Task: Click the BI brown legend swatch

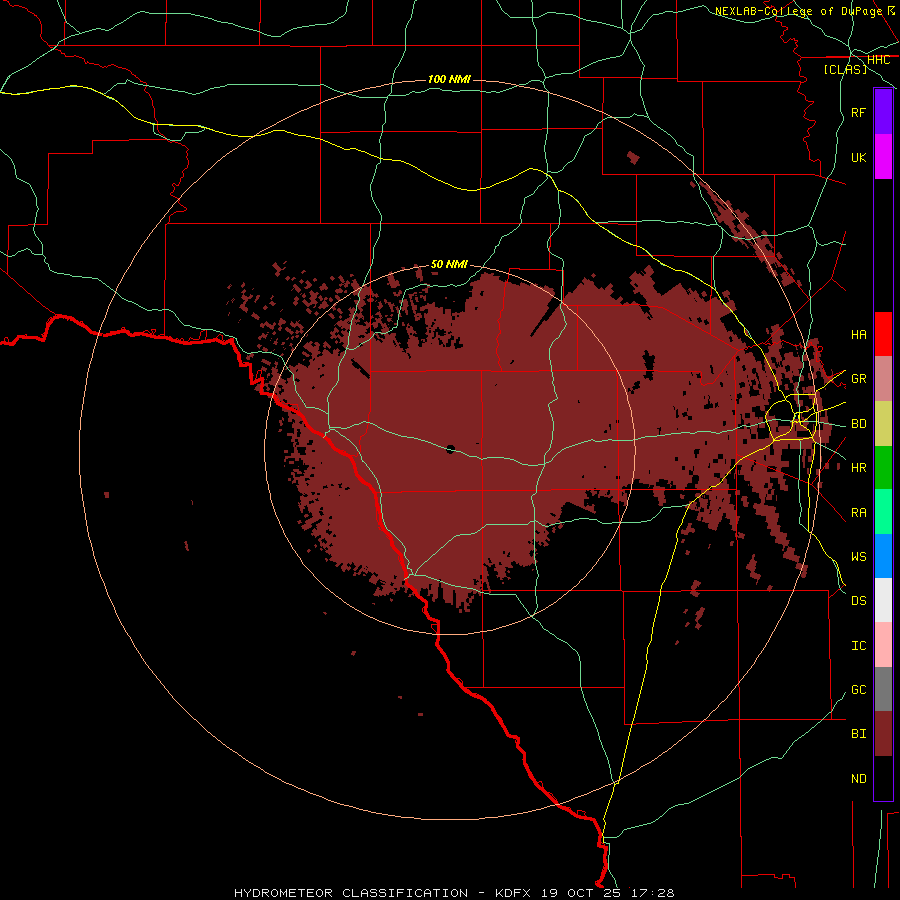Action: (x=883, y=734)
